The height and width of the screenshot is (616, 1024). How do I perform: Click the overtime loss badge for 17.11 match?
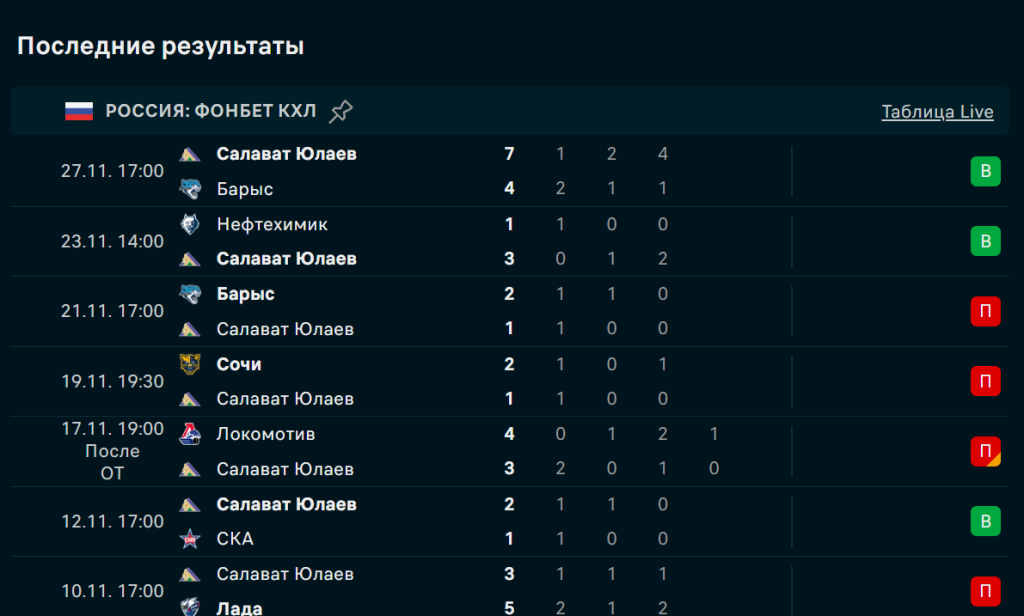tap(985, 451)
